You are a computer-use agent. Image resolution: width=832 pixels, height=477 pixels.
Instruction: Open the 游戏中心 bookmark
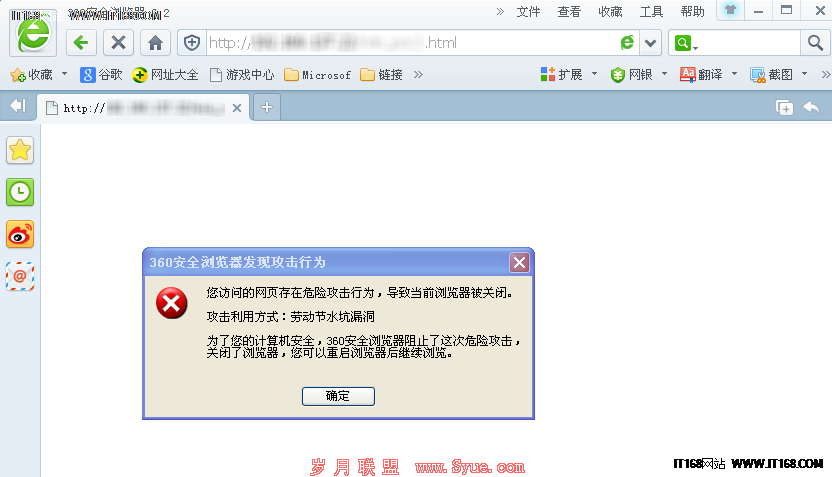pos(242,75)
